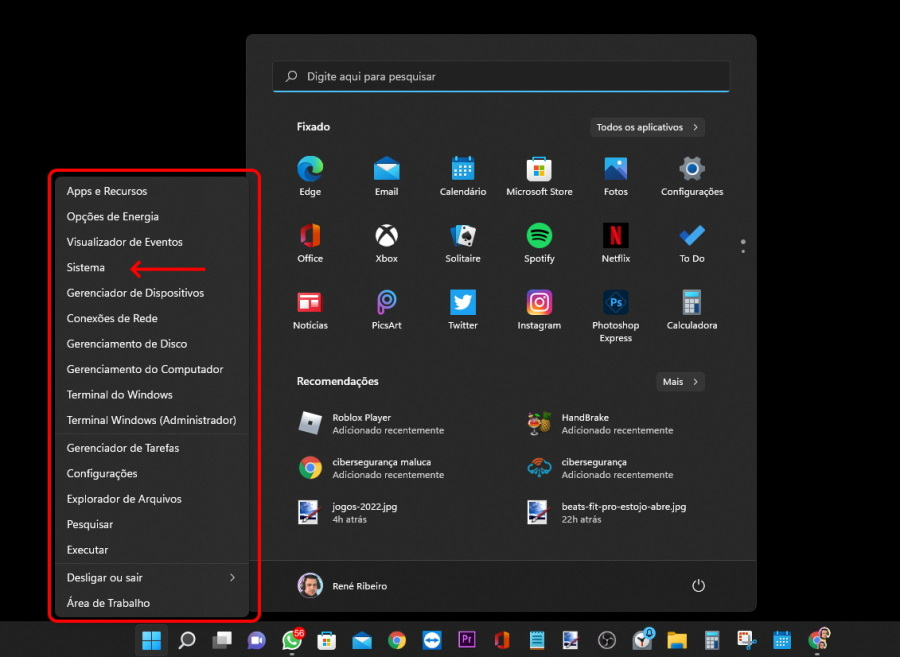
Task: Launch Calendário from pinned apps
Action: (x=463, y=176)
